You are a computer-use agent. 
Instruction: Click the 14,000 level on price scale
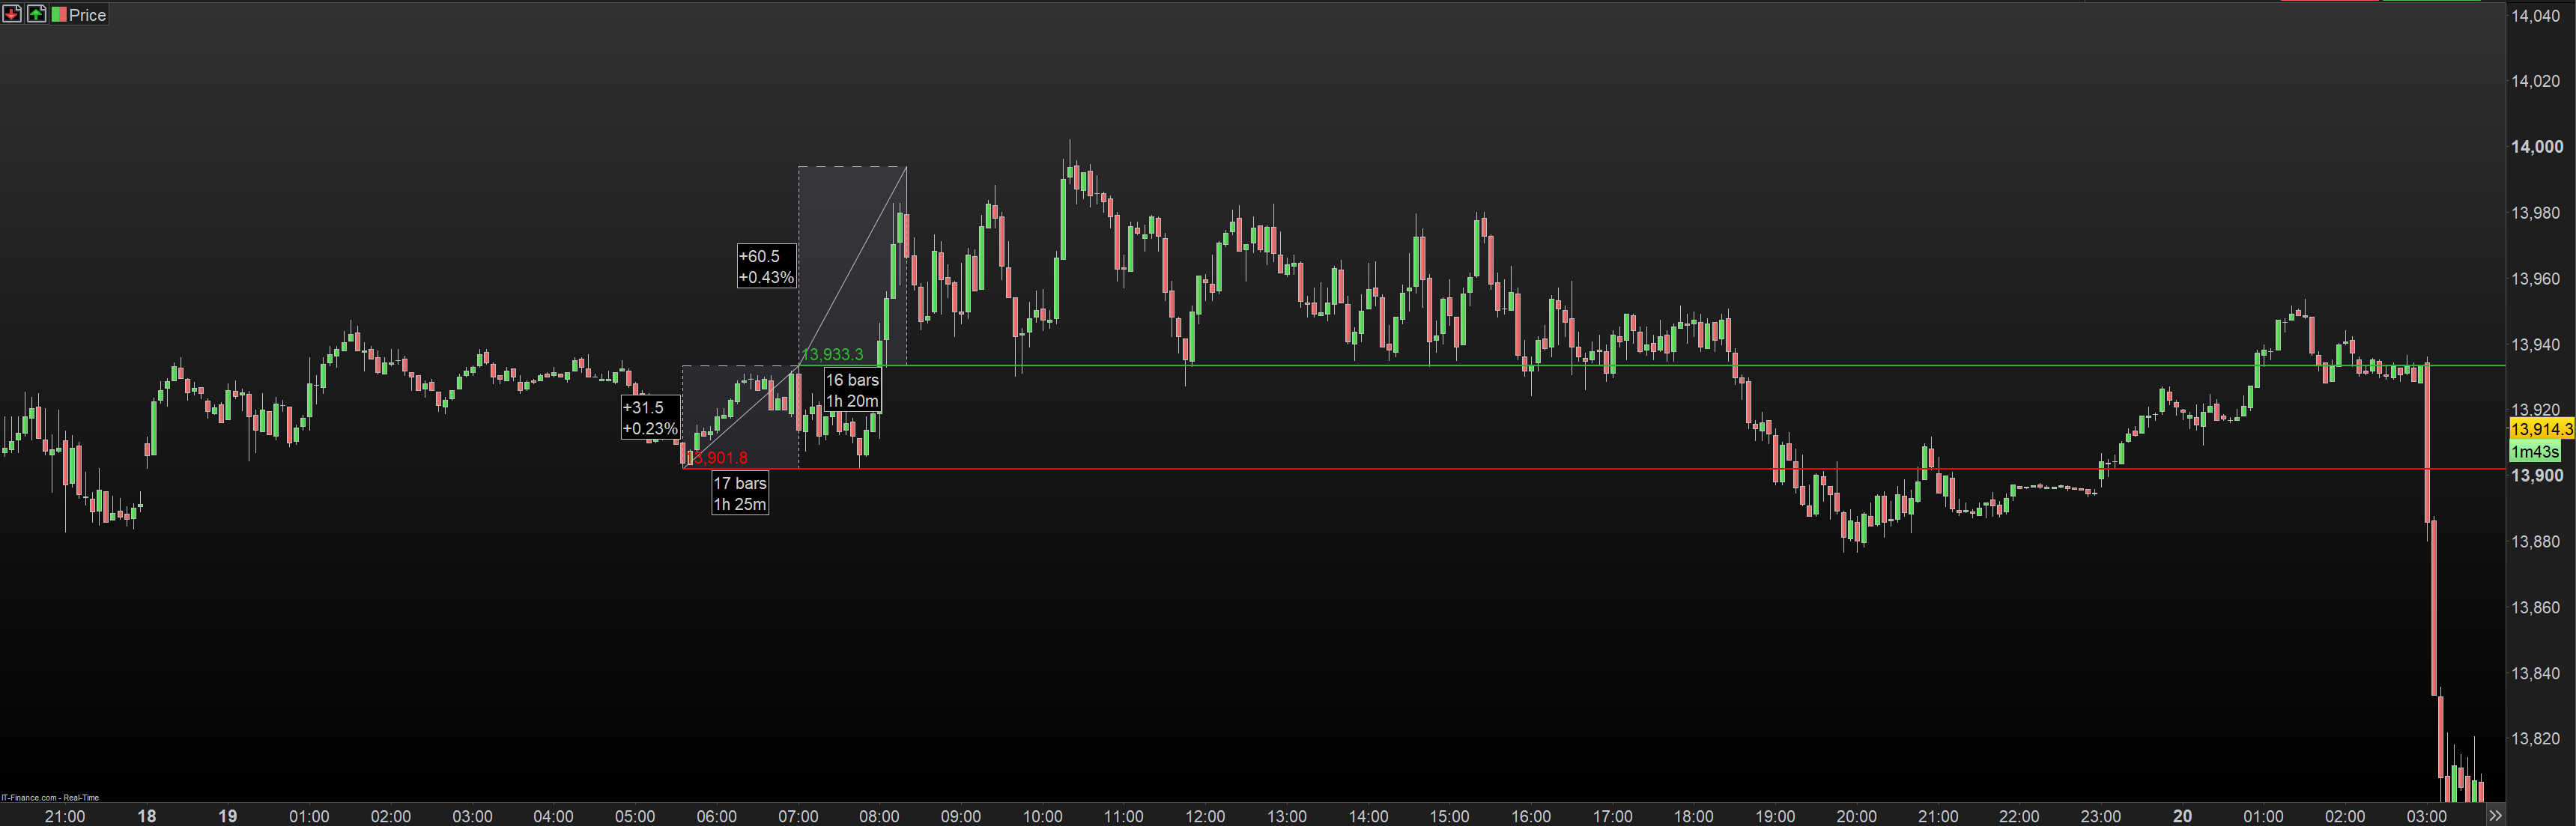click(x=2537, y=147)
